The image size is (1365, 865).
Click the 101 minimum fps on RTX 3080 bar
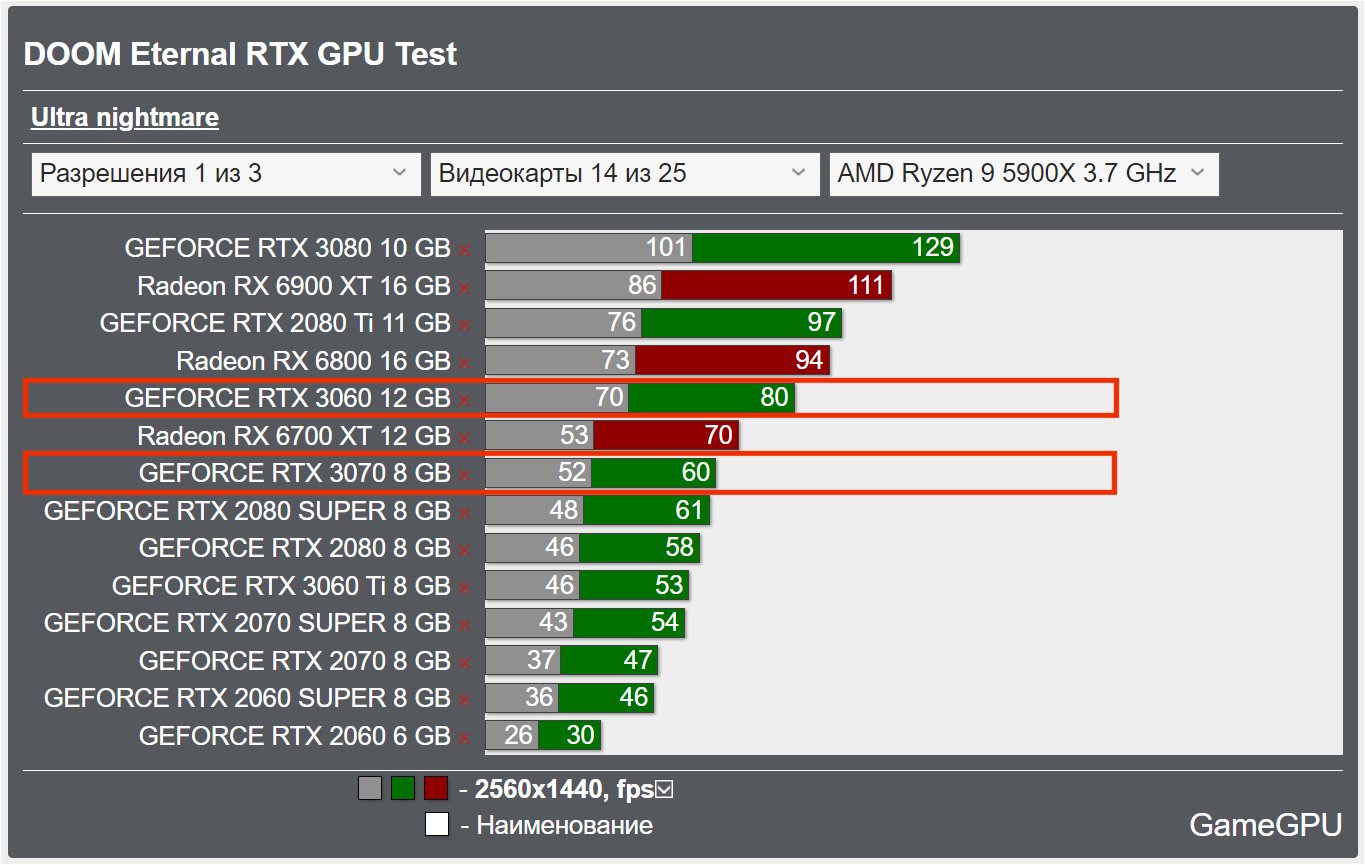[667, 247]
